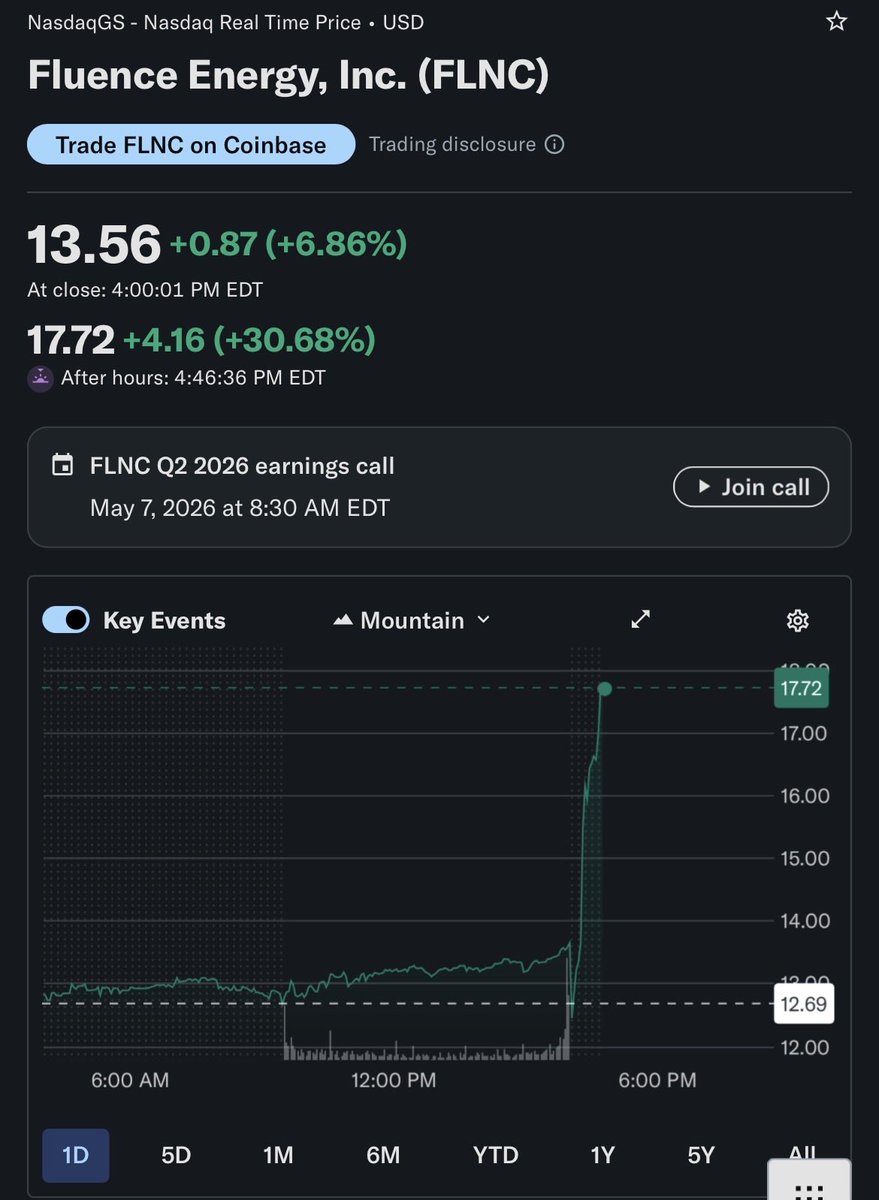
Task: Click the Fluence Energy, Inc. (FLNC) title
Action: [x=288, y=76]
